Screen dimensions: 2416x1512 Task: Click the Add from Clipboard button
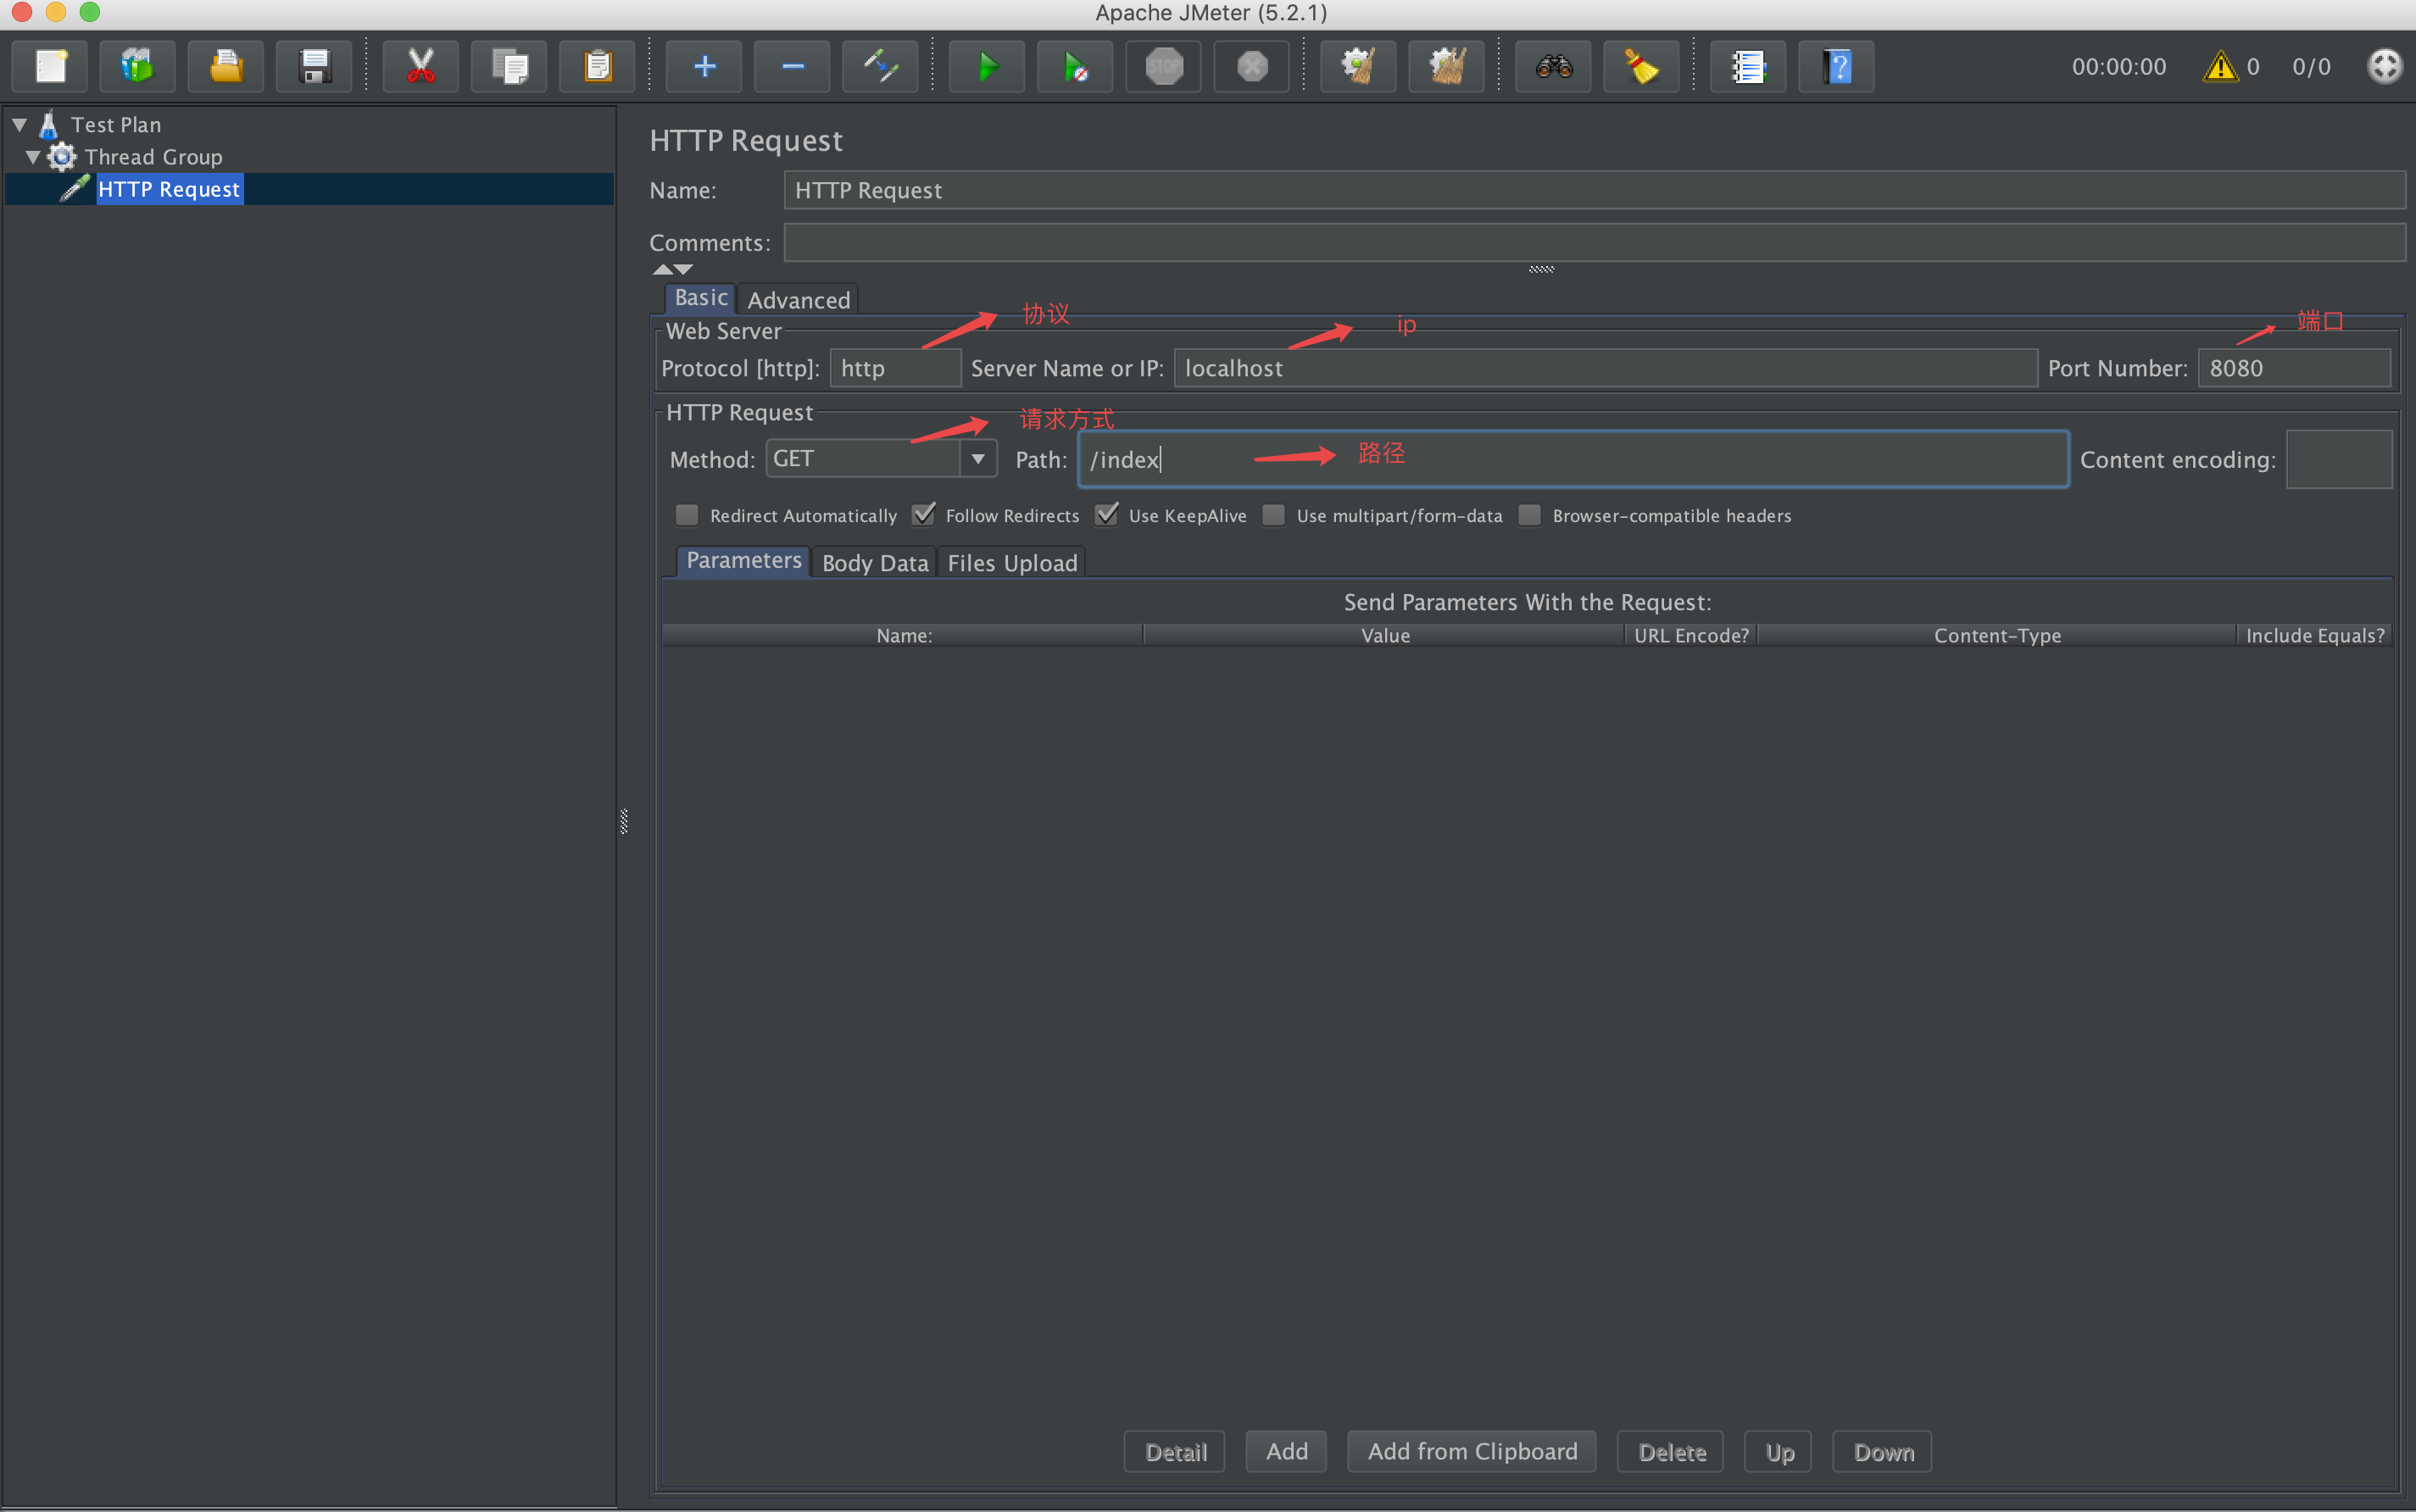tap(1471, 1451)
